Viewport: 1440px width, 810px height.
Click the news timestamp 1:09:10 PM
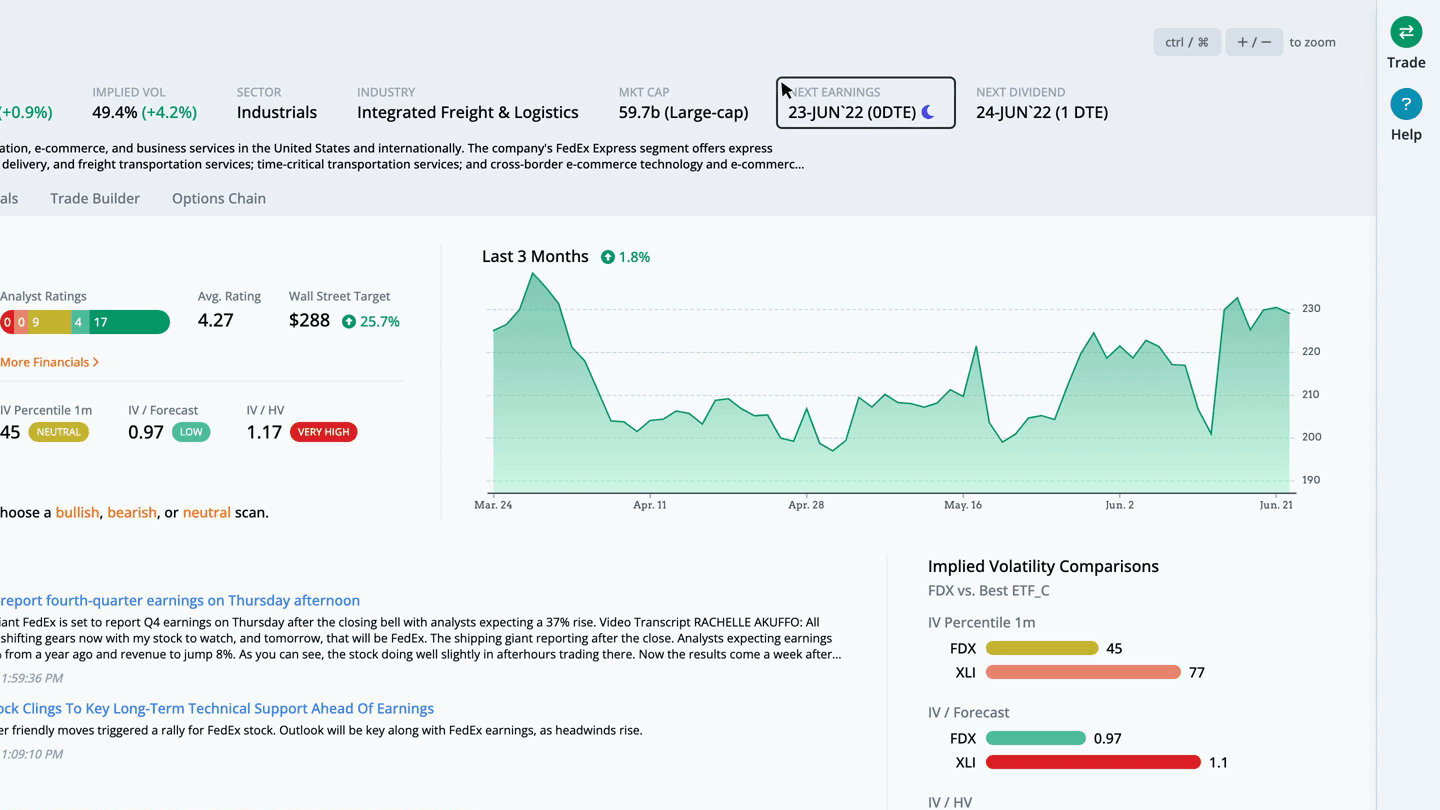tap(32, 754)
